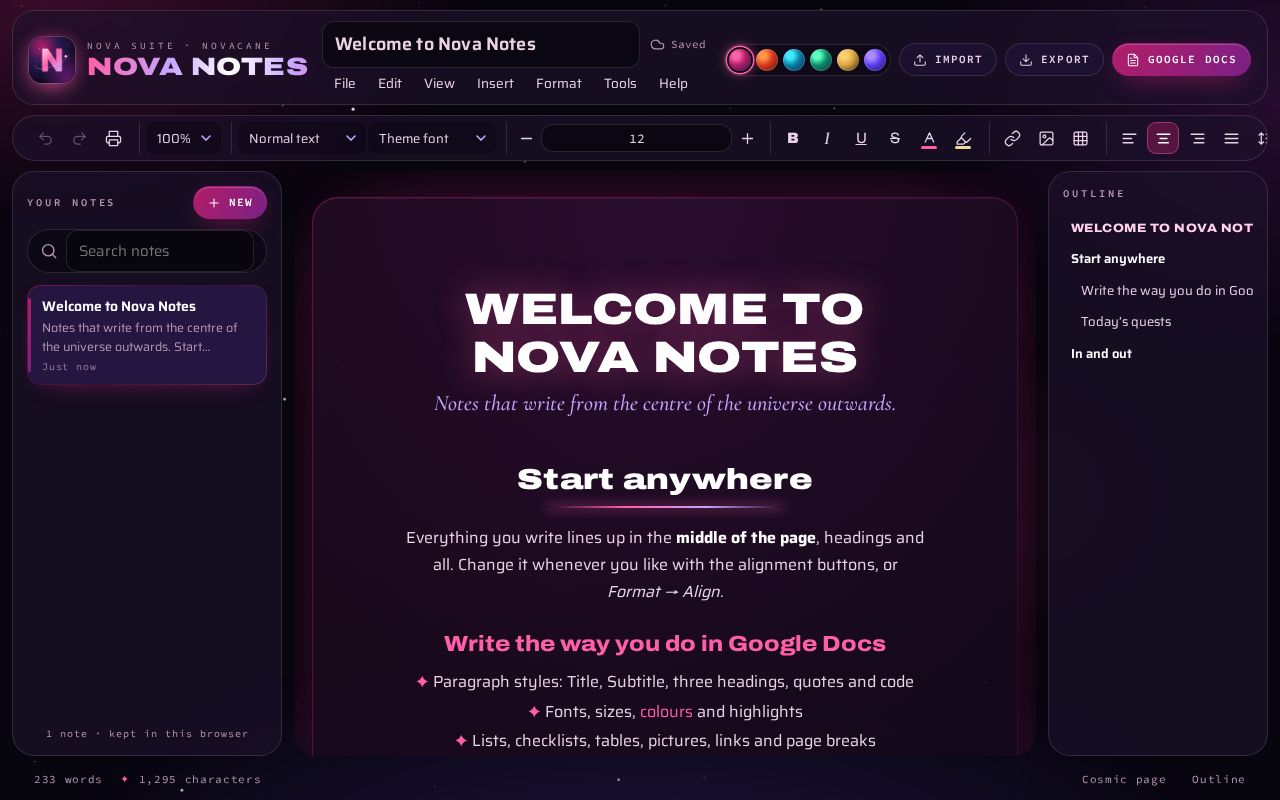
Task: Redo using the toolbar arrow
Action: tap(79, 138)
